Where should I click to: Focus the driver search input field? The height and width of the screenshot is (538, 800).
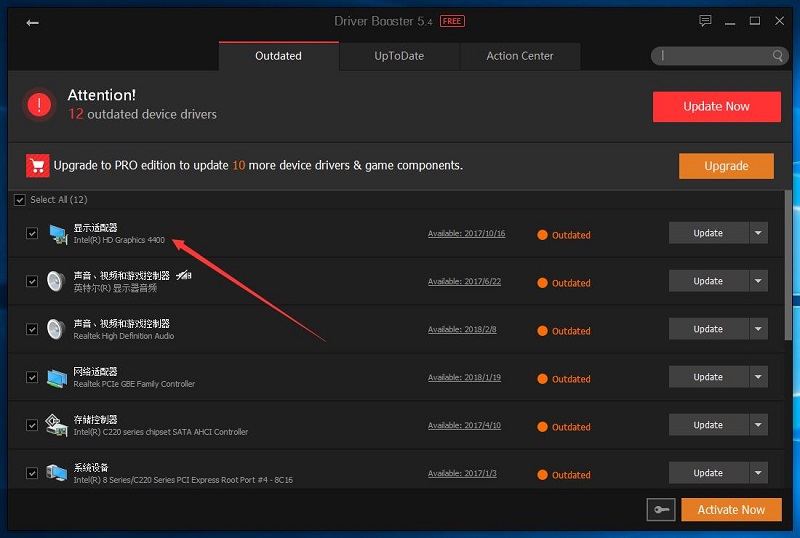pyautogui.click(x=719, y=56)
